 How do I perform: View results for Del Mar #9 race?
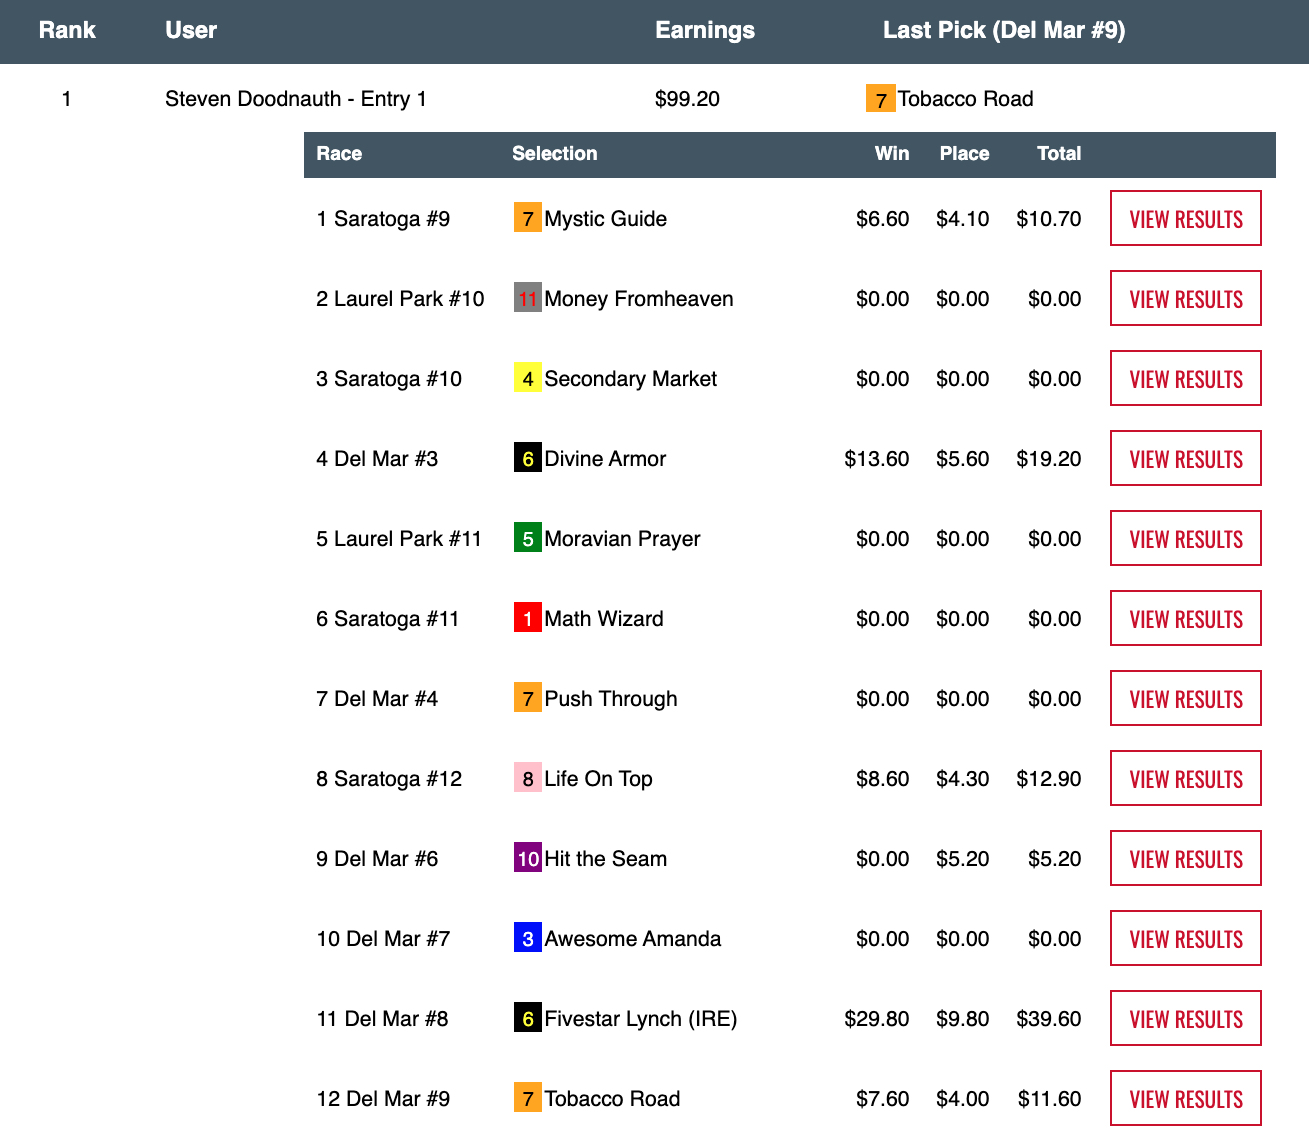[1185, 1098]
